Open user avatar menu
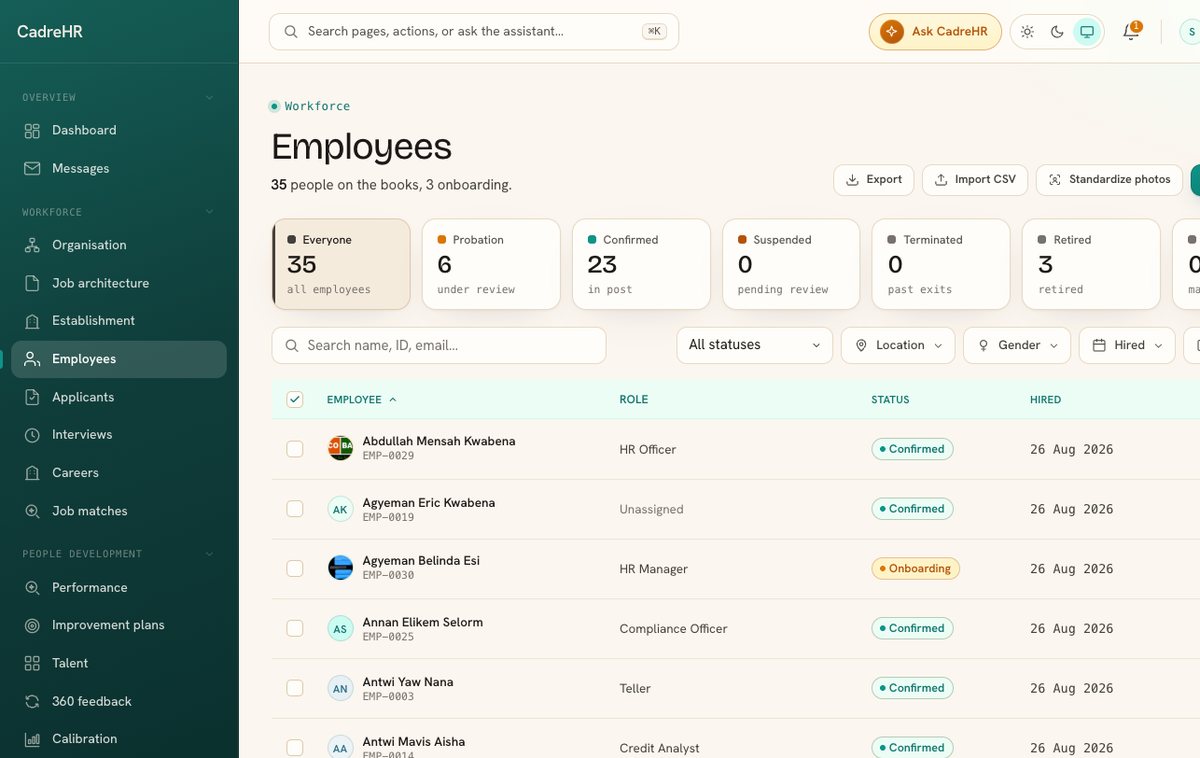 click(1190, 32)
